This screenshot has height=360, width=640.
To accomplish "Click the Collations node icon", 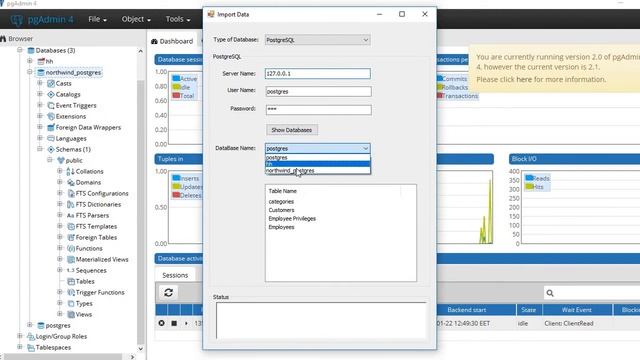I will point(71,171).
